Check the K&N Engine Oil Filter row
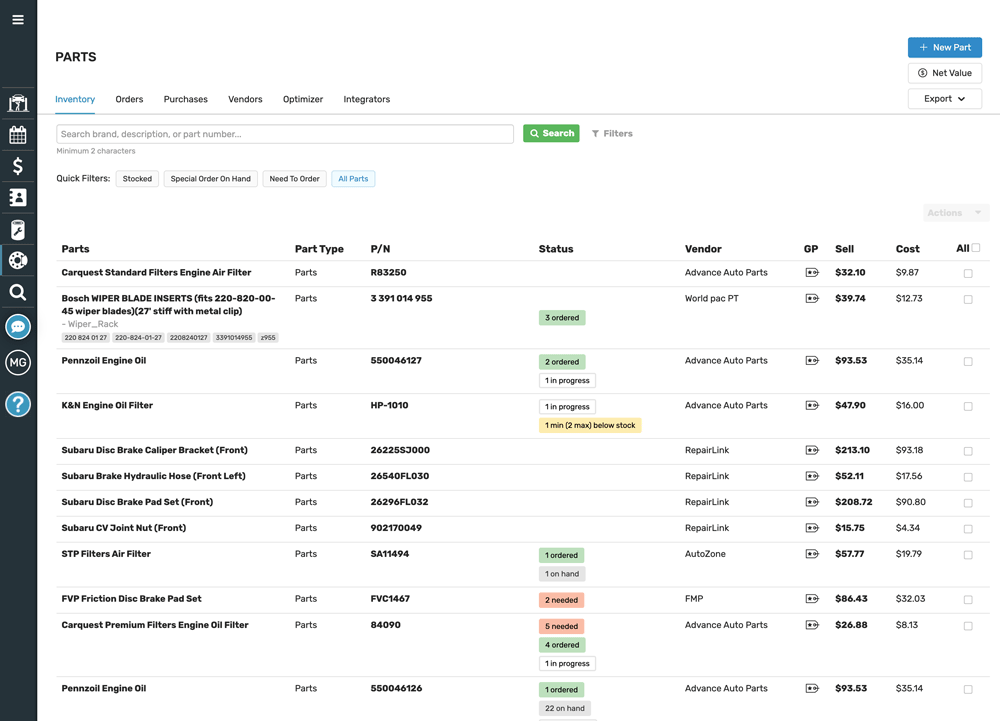Viewport: 1000px width, 721px height. (968, 406)
